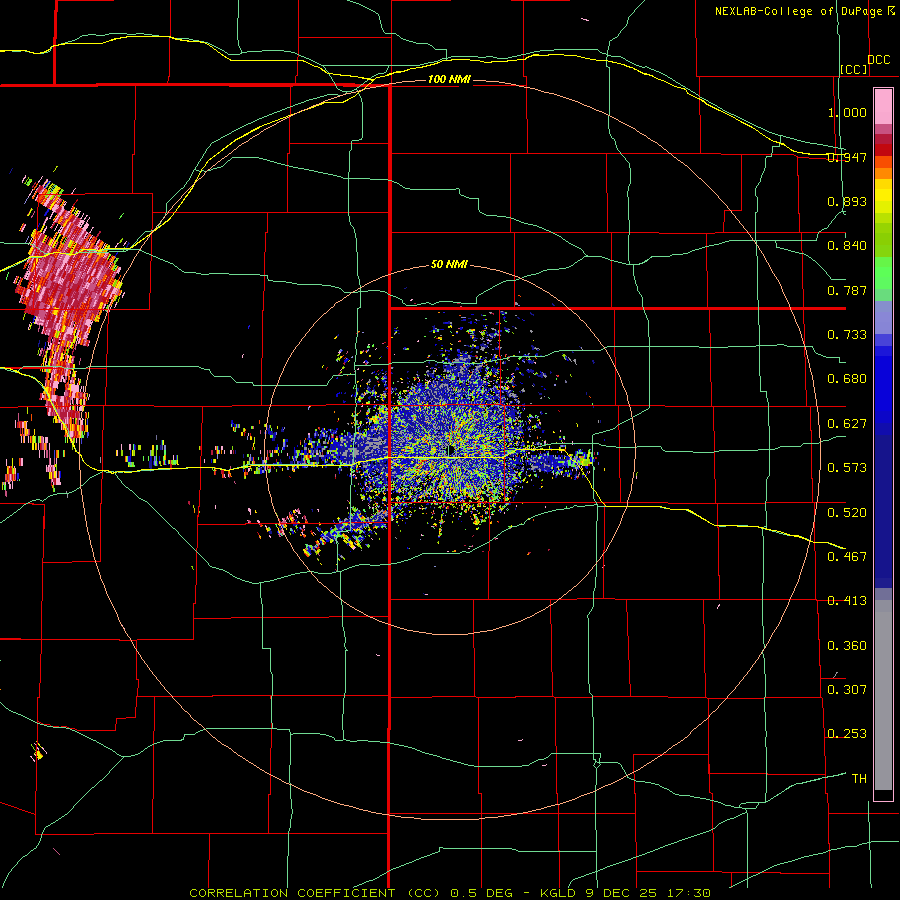Pick the light pink swatch atop color bar

click(883, 106)
